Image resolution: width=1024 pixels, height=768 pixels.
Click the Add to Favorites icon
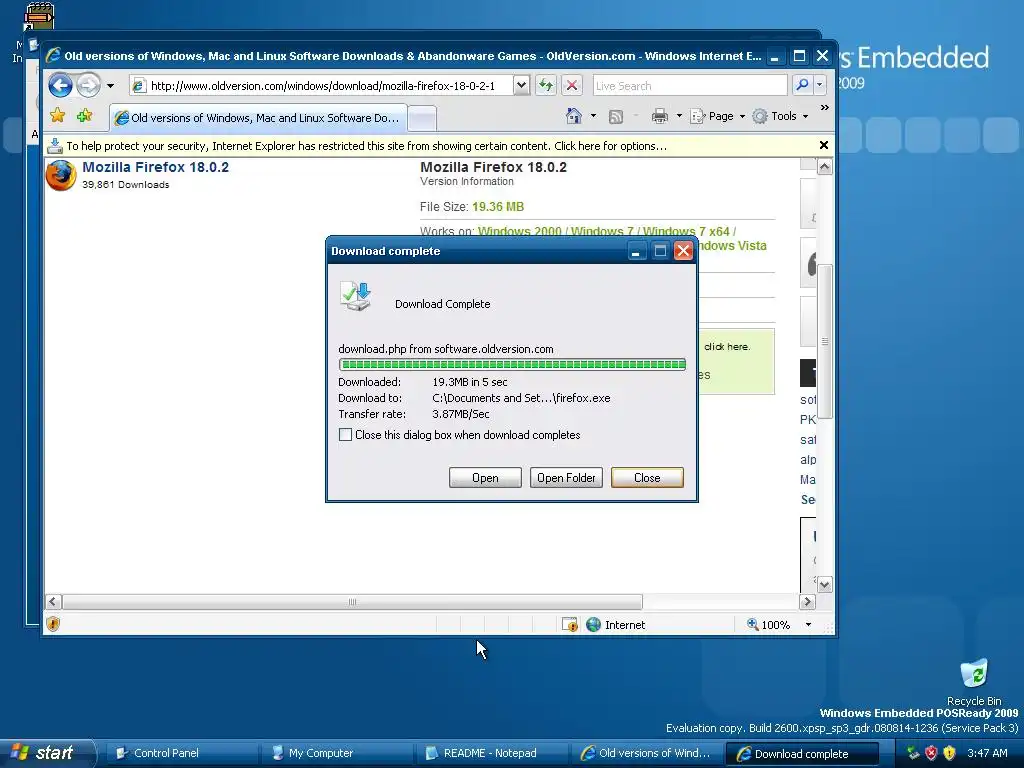[x=84, y=116]
